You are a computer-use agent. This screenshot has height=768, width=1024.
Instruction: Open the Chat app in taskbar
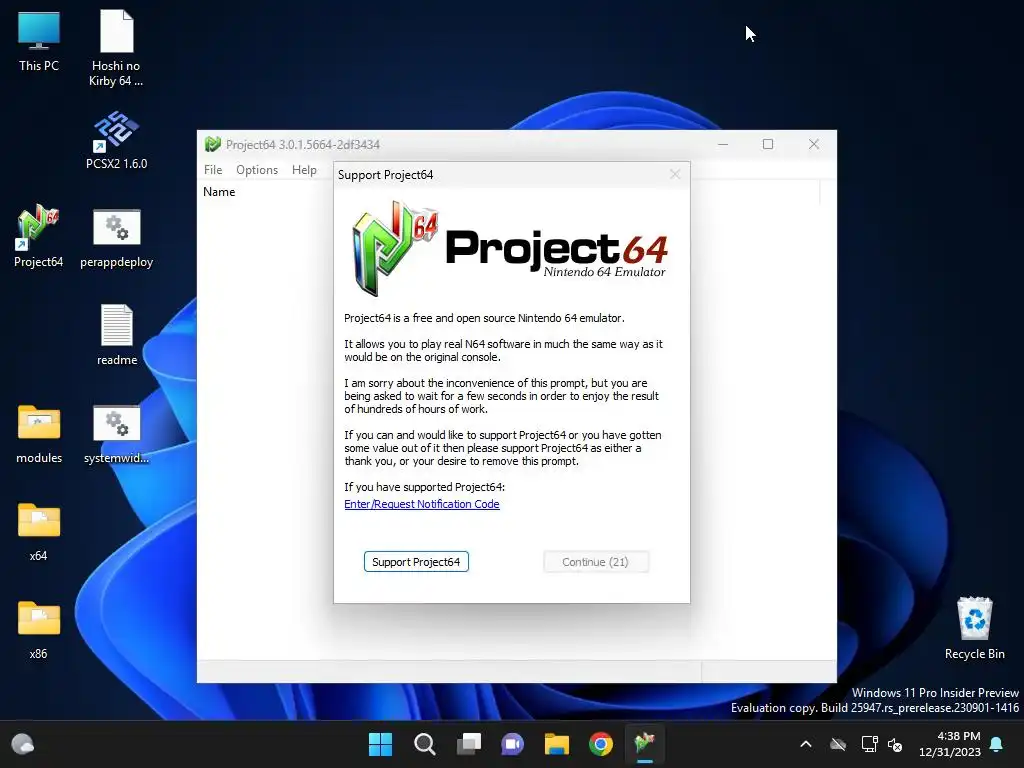pyautogui.click(x=513, y=744)
